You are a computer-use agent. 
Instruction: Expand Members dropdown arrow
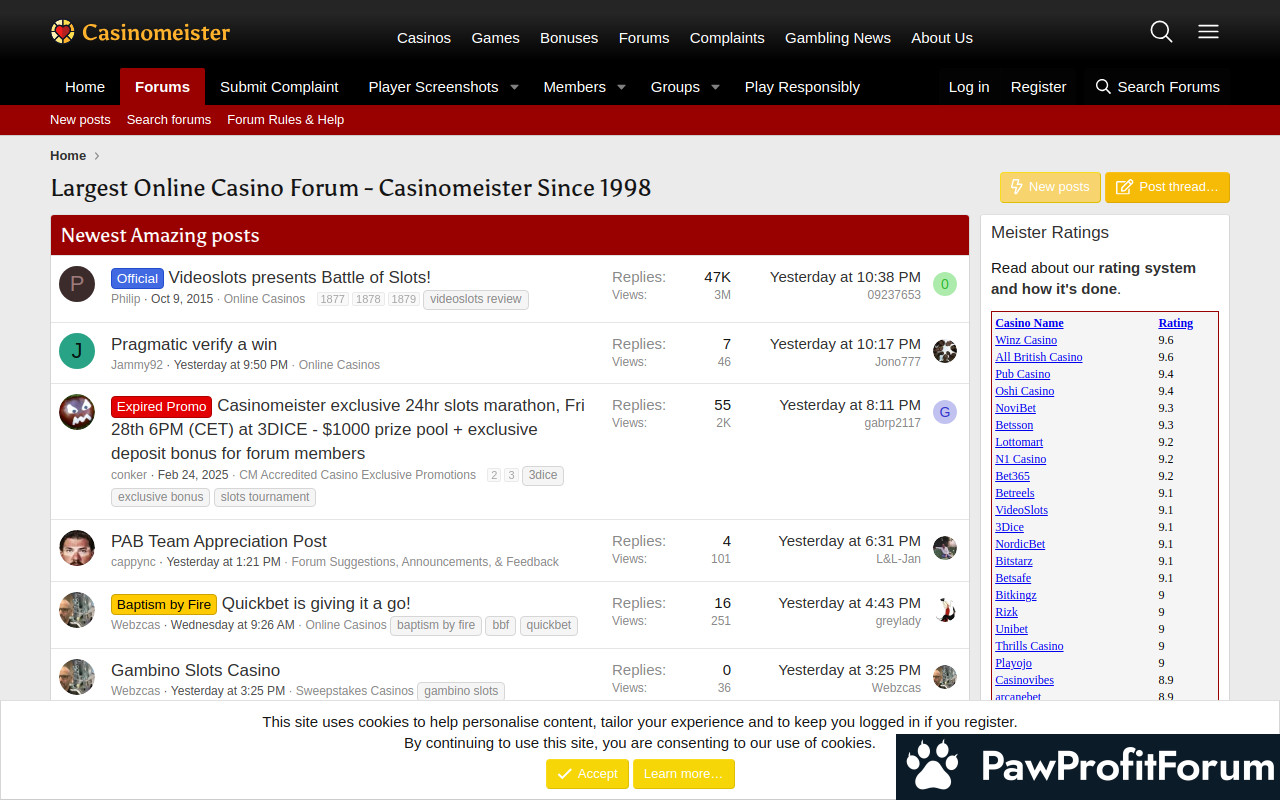621,87
